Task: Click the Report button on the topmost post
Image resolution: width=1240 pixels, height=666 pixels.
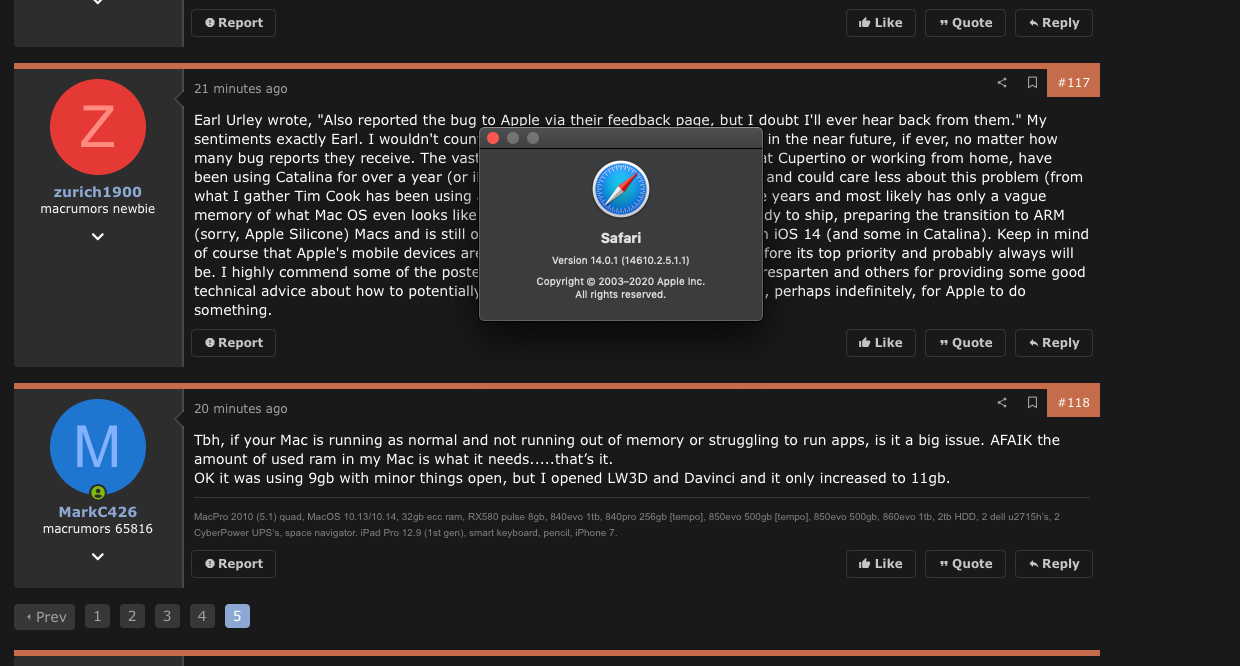Action: pyautogui.click(x=233, y=23)
